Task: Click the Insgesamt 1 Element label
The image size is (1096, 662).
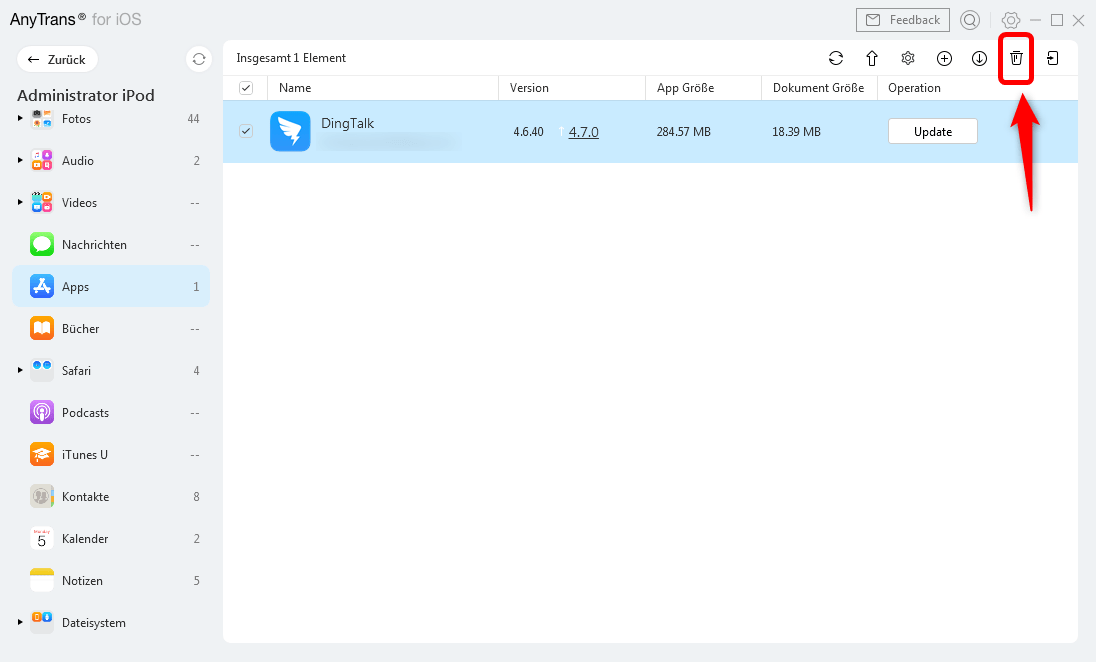Action: coord(291,58)
